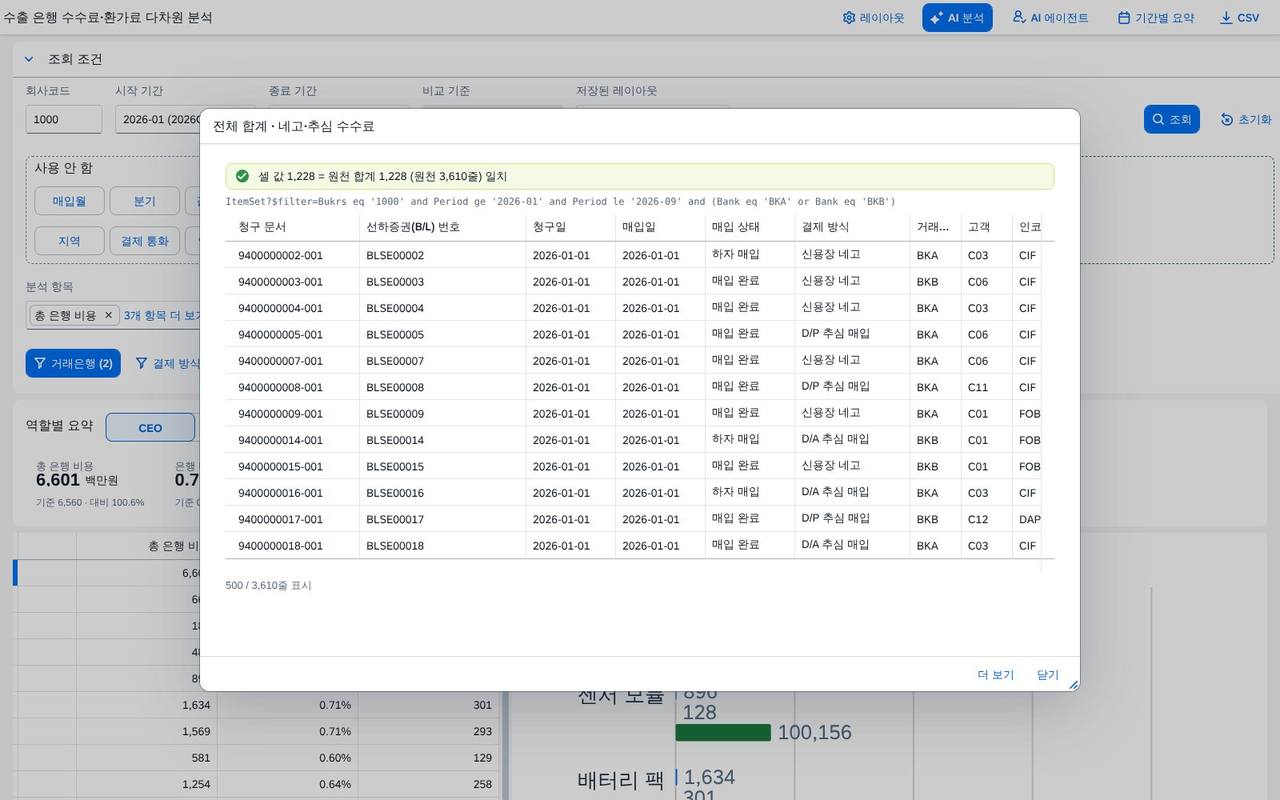Sort by the 선하증권(B/L) 번호 column header
Viewport: 1280px width, 800px height.
(442, 227)
